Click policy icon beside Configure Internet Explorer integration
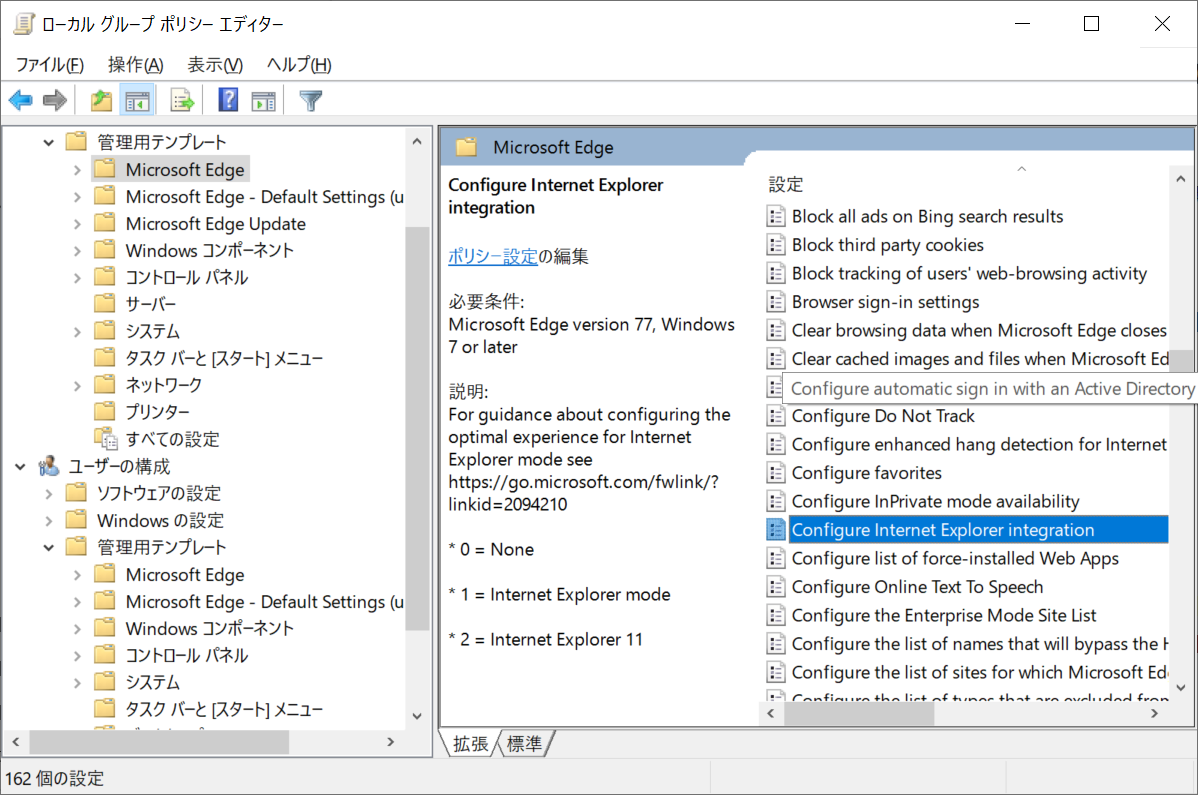1198x795 pixels. click(775, 530)
